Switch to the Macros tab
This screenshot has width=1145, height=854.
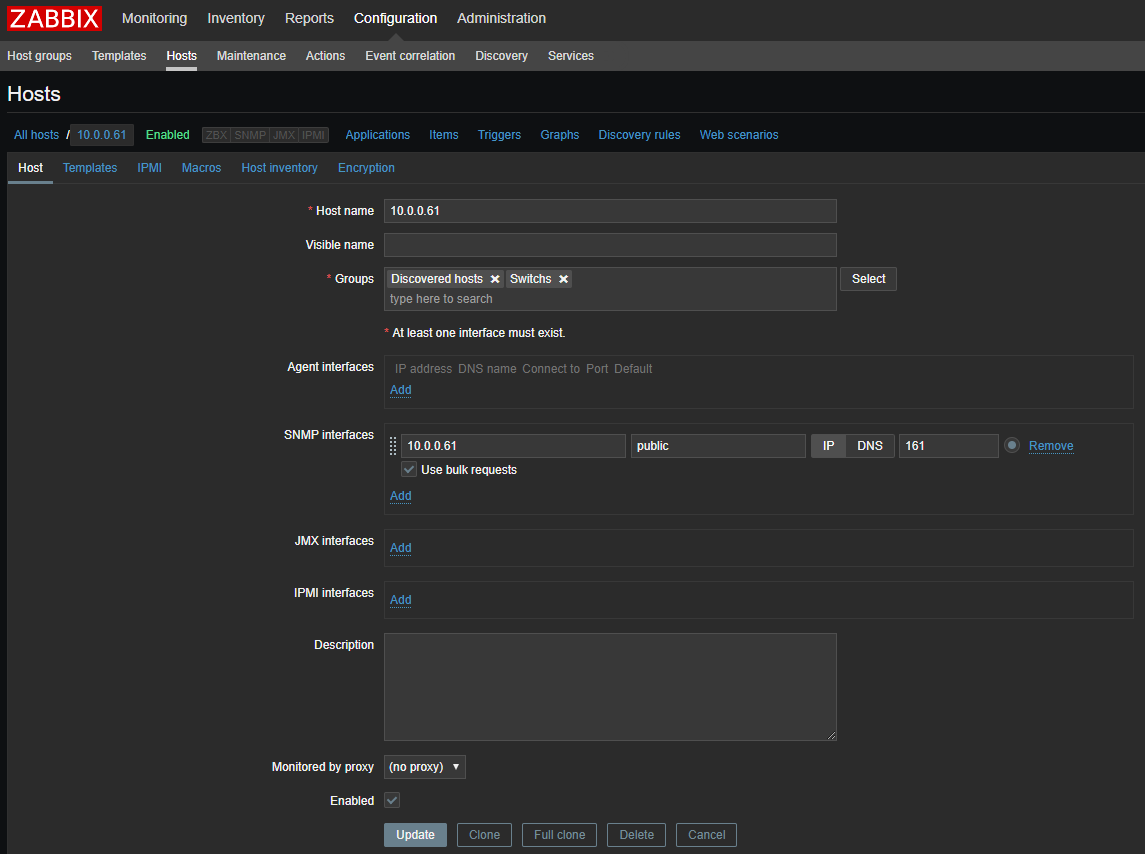(201, 168)
